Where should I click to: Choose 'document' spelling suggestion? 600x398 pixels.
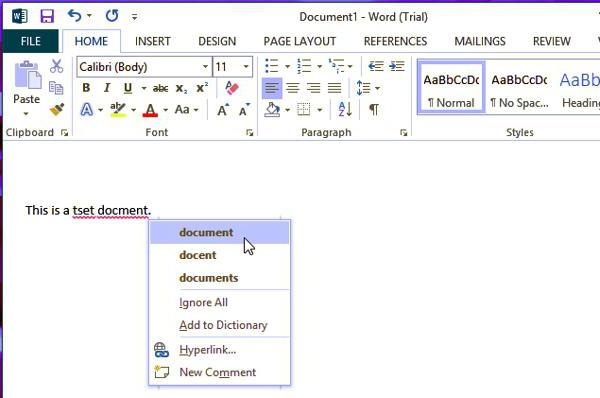point(220,233)
